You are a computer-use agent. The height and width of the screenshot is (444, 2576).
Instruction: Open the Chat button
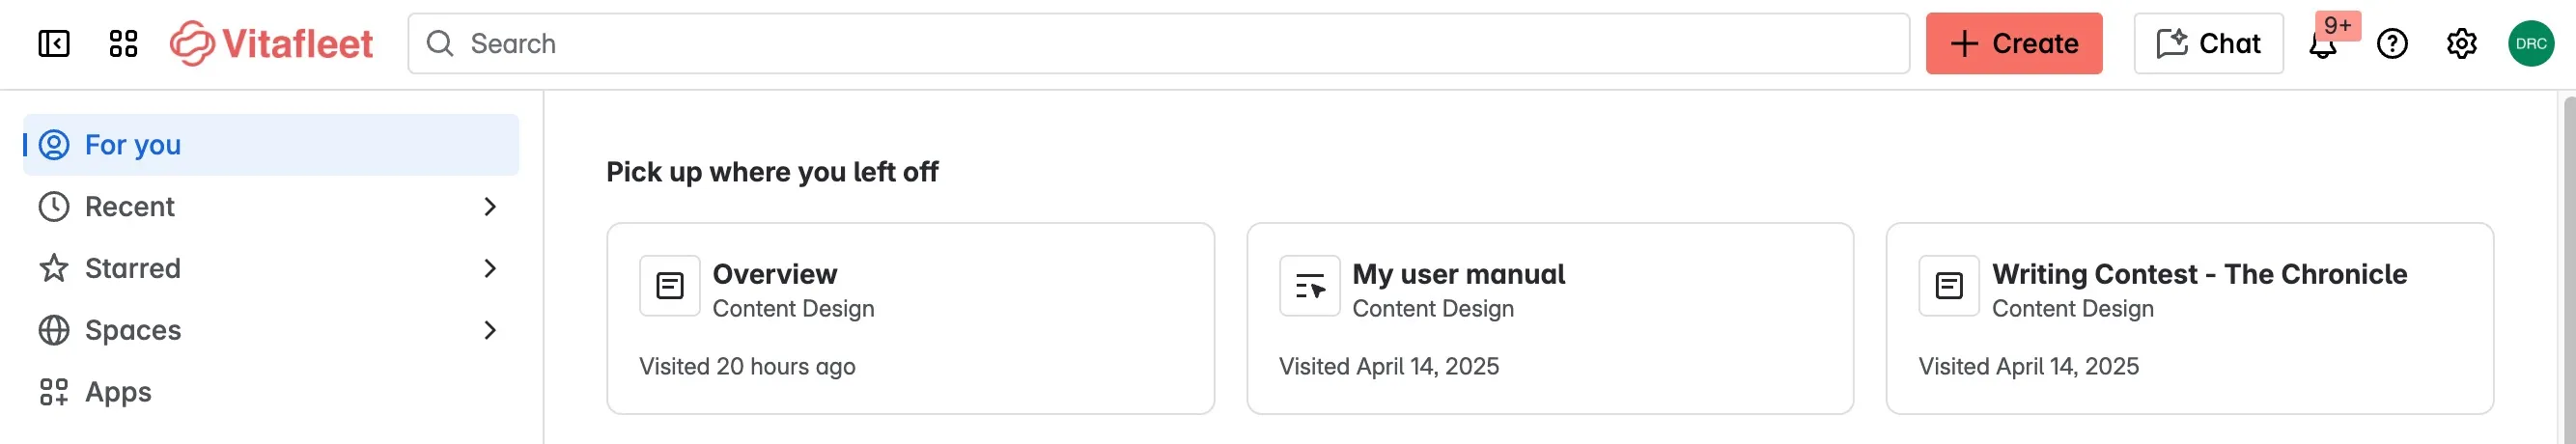[x=2208, y=44]
